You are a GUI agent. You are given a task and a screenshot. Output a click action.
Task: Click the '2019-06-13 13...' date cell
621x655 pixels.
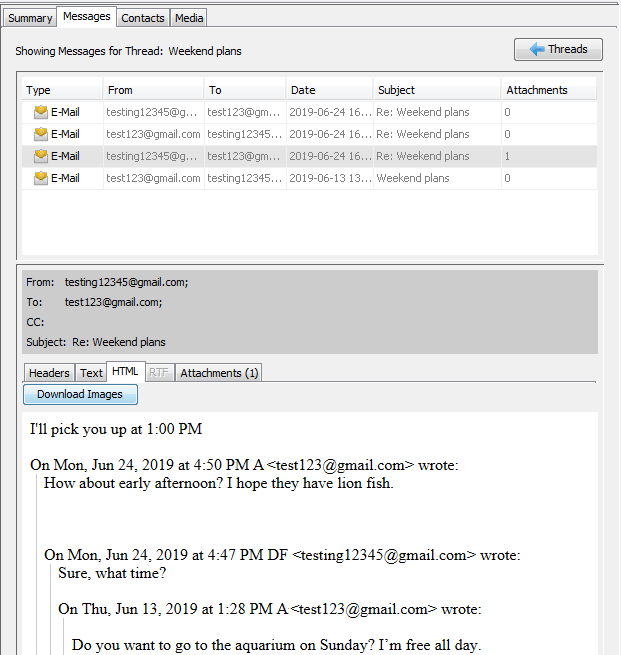coord(330,178)
